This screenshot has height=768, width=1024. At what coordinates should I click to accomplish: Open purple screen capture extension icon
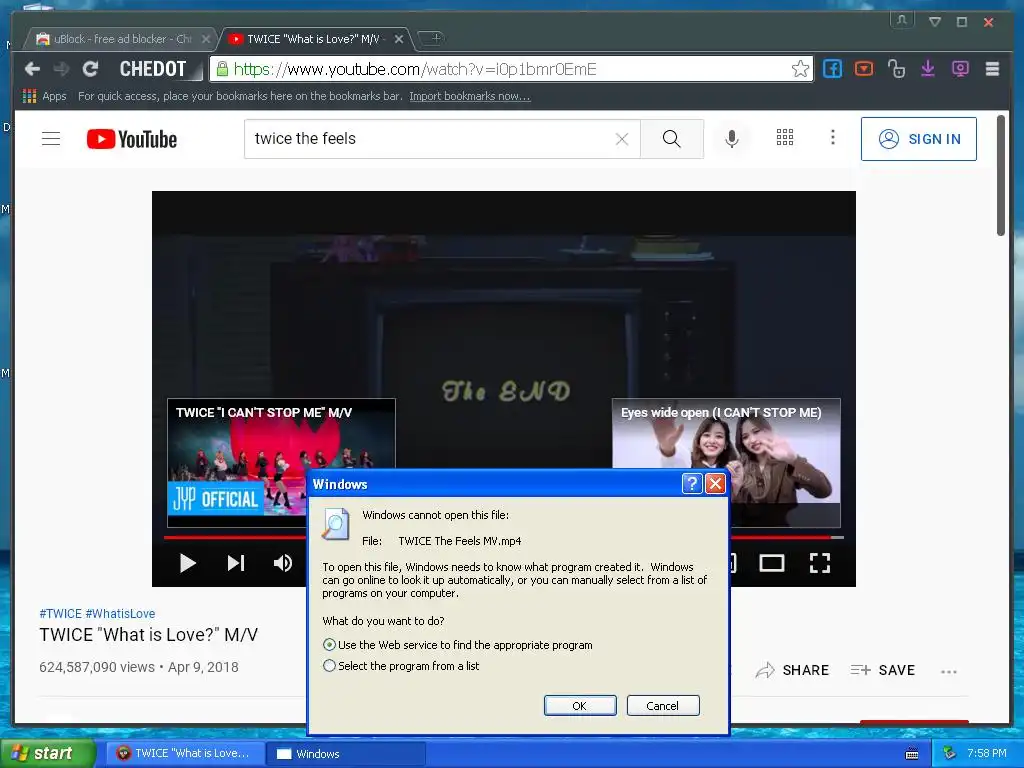click(960, 69)
